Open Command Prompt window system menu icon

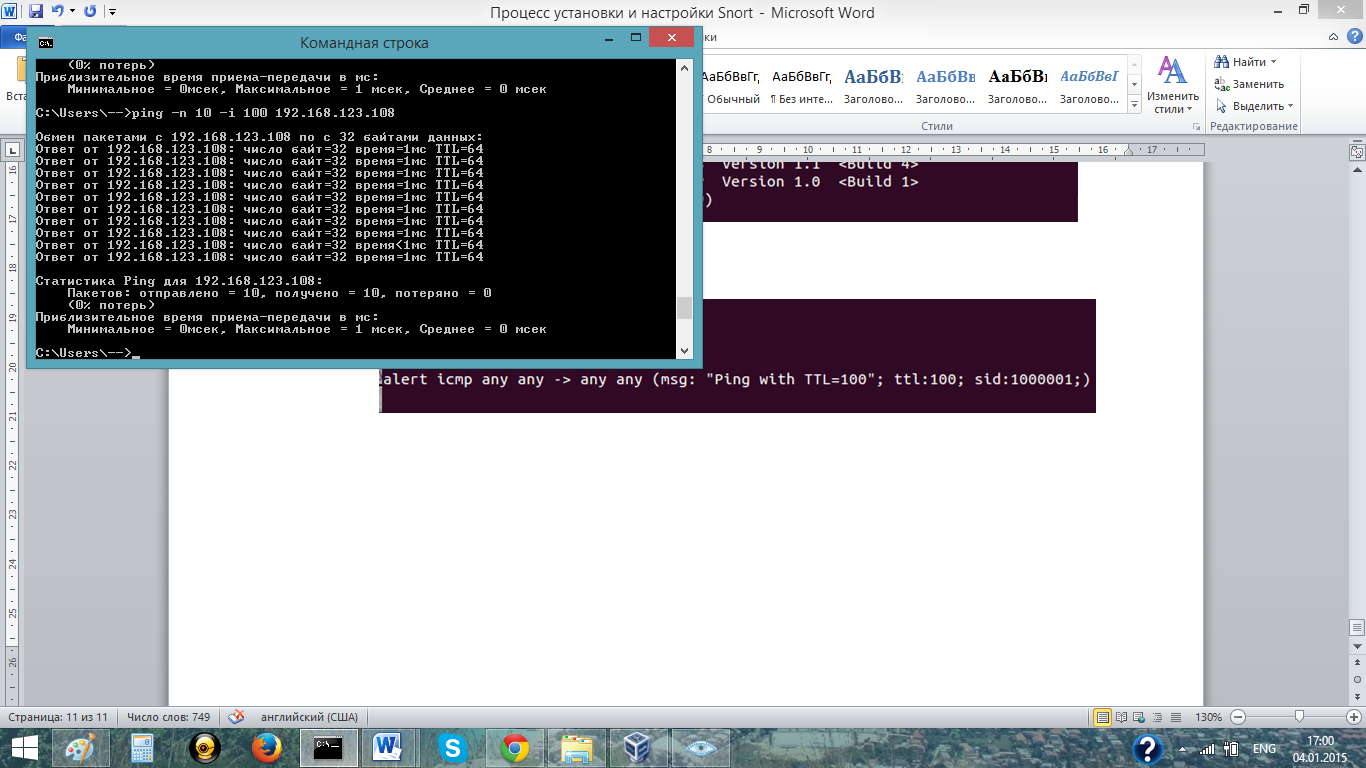[45, 42]
